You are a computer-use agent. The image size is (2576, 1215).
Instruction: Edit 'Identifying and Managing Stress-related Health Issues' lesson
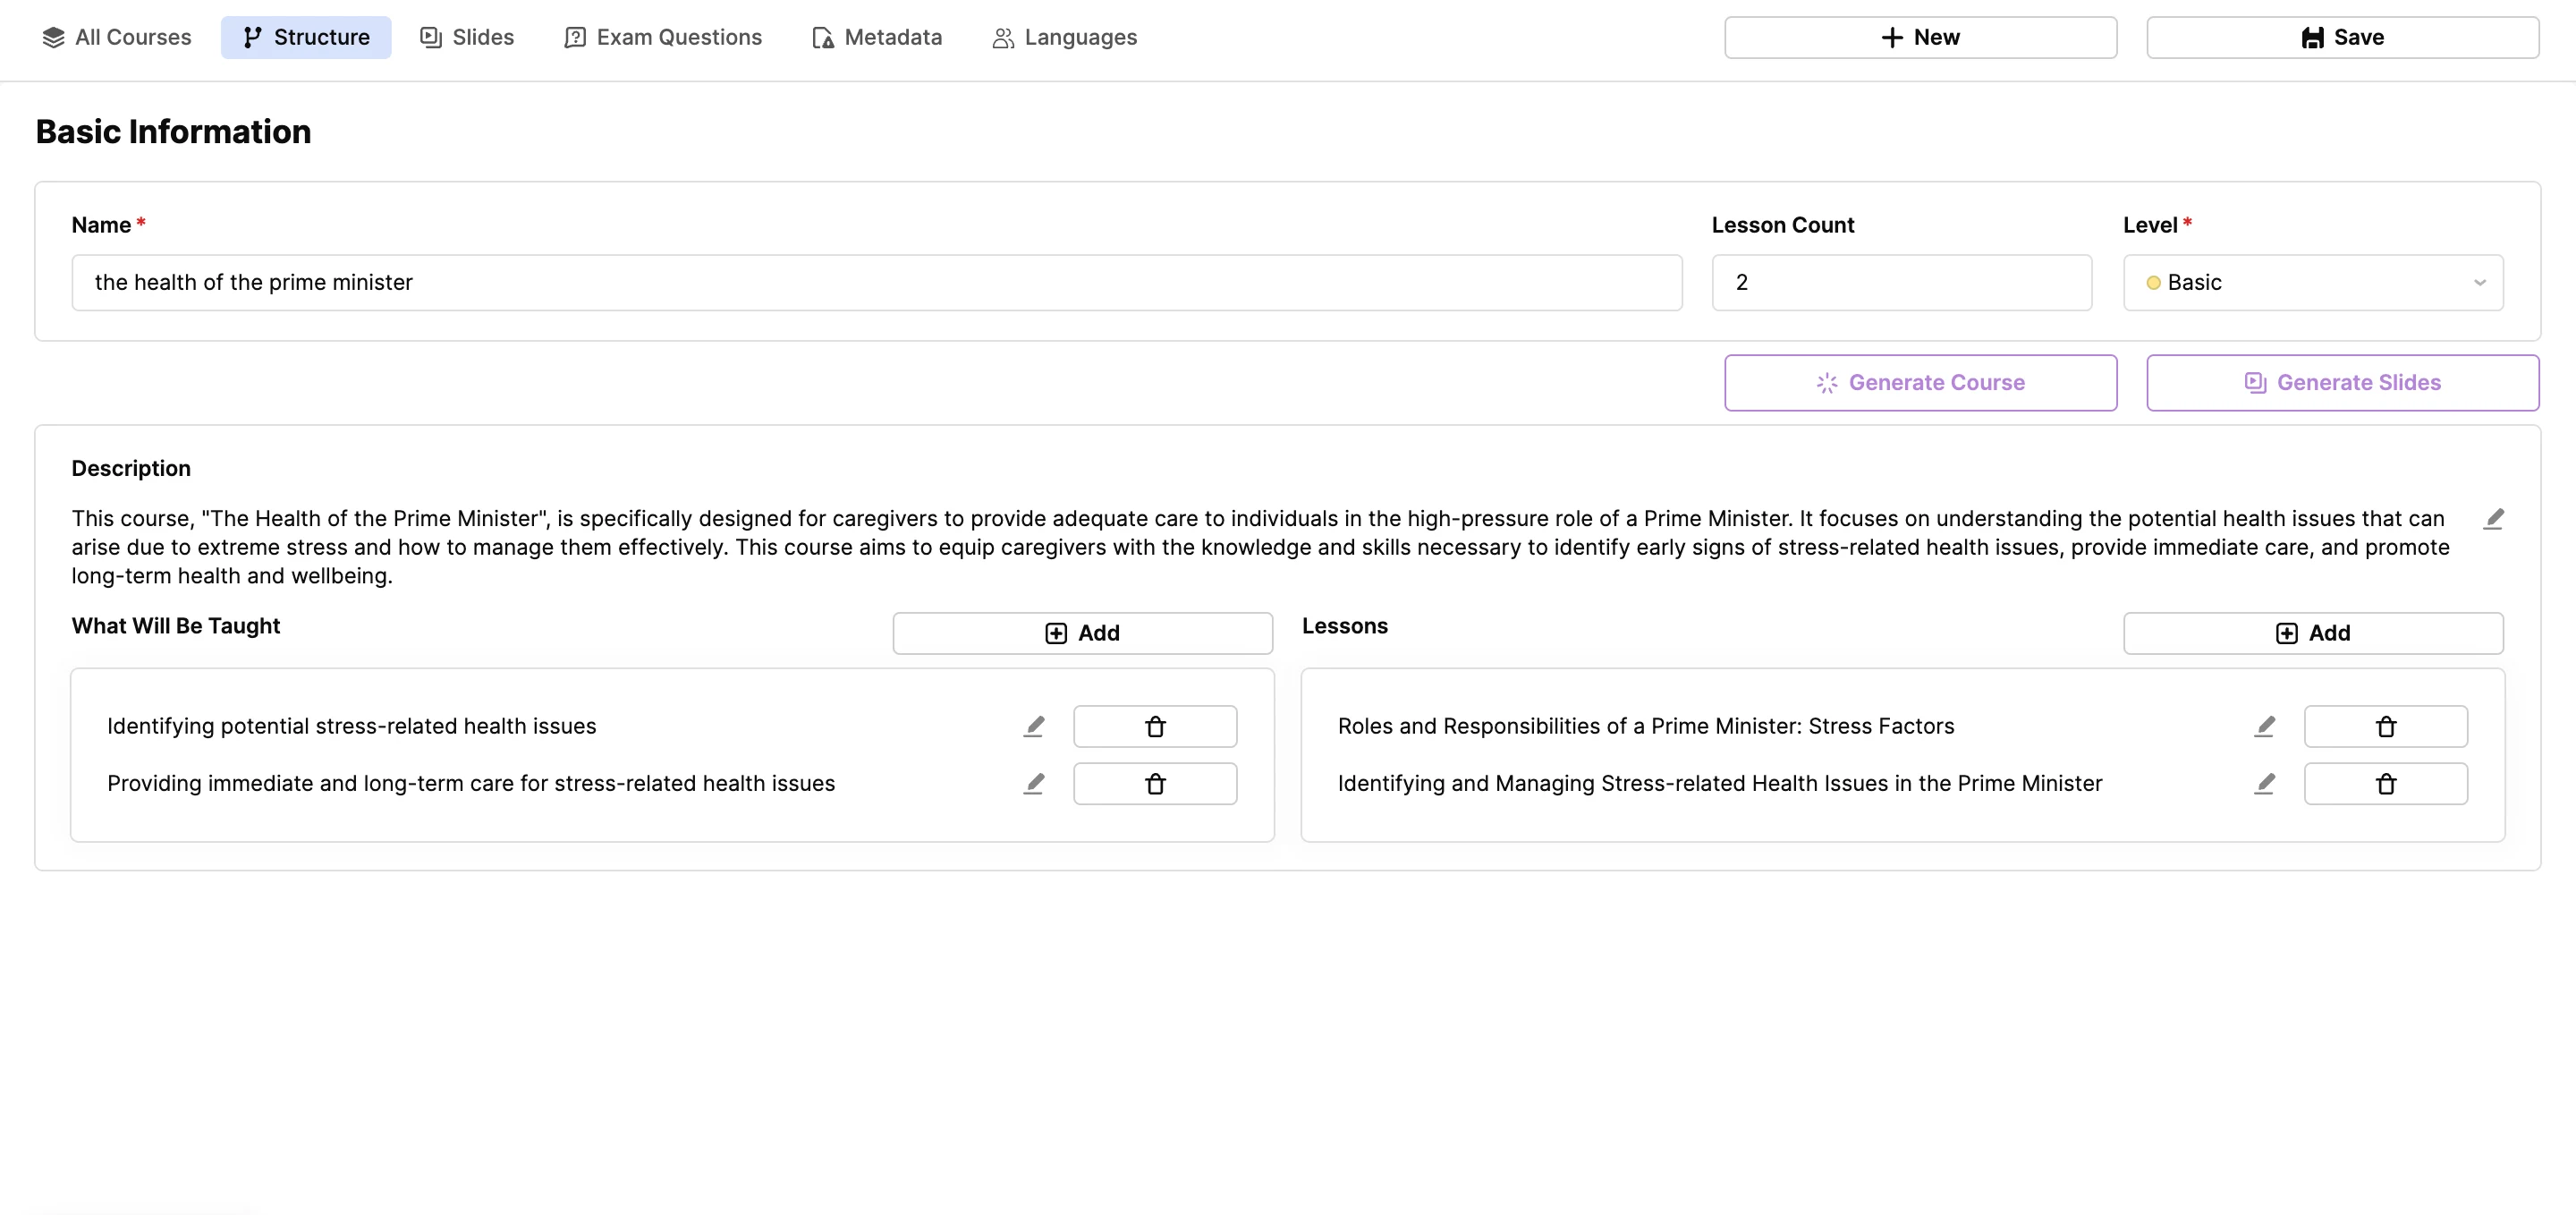click(2264, 783)
